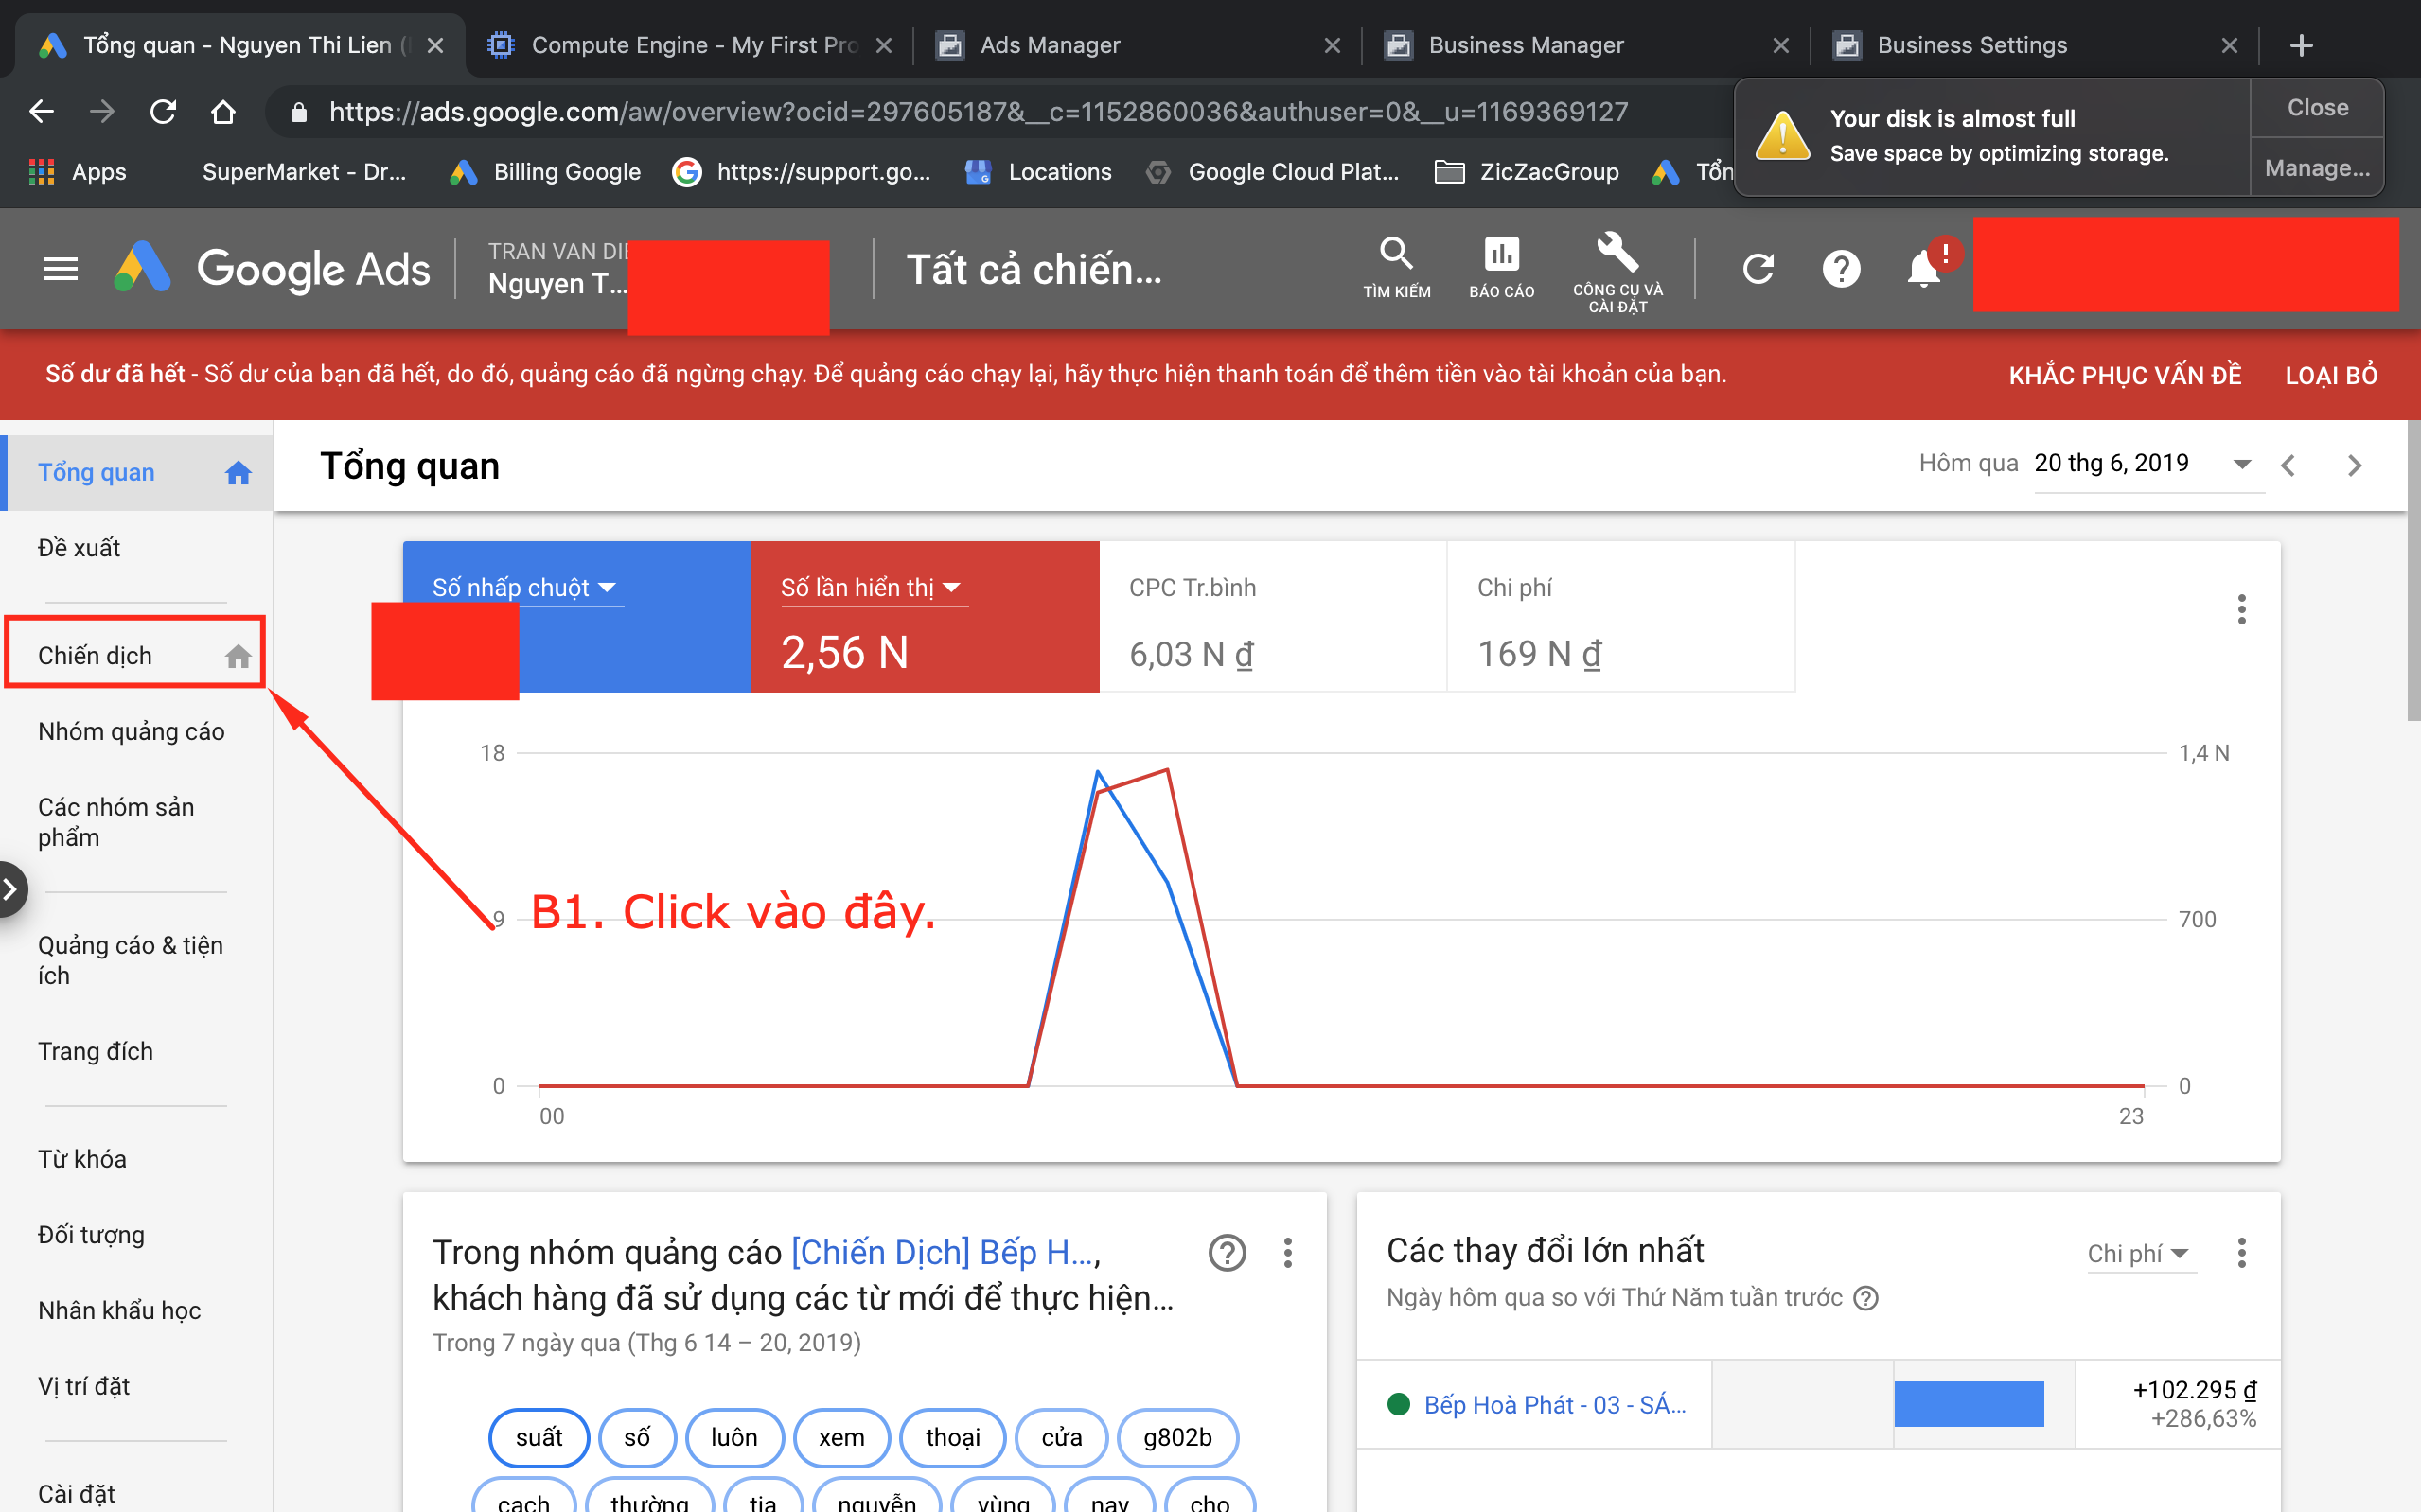Open the Số lần hiển thị metric dropdown
Image resolution: width=2421 pixels, height=1512 pixels.
click(872, 588)
